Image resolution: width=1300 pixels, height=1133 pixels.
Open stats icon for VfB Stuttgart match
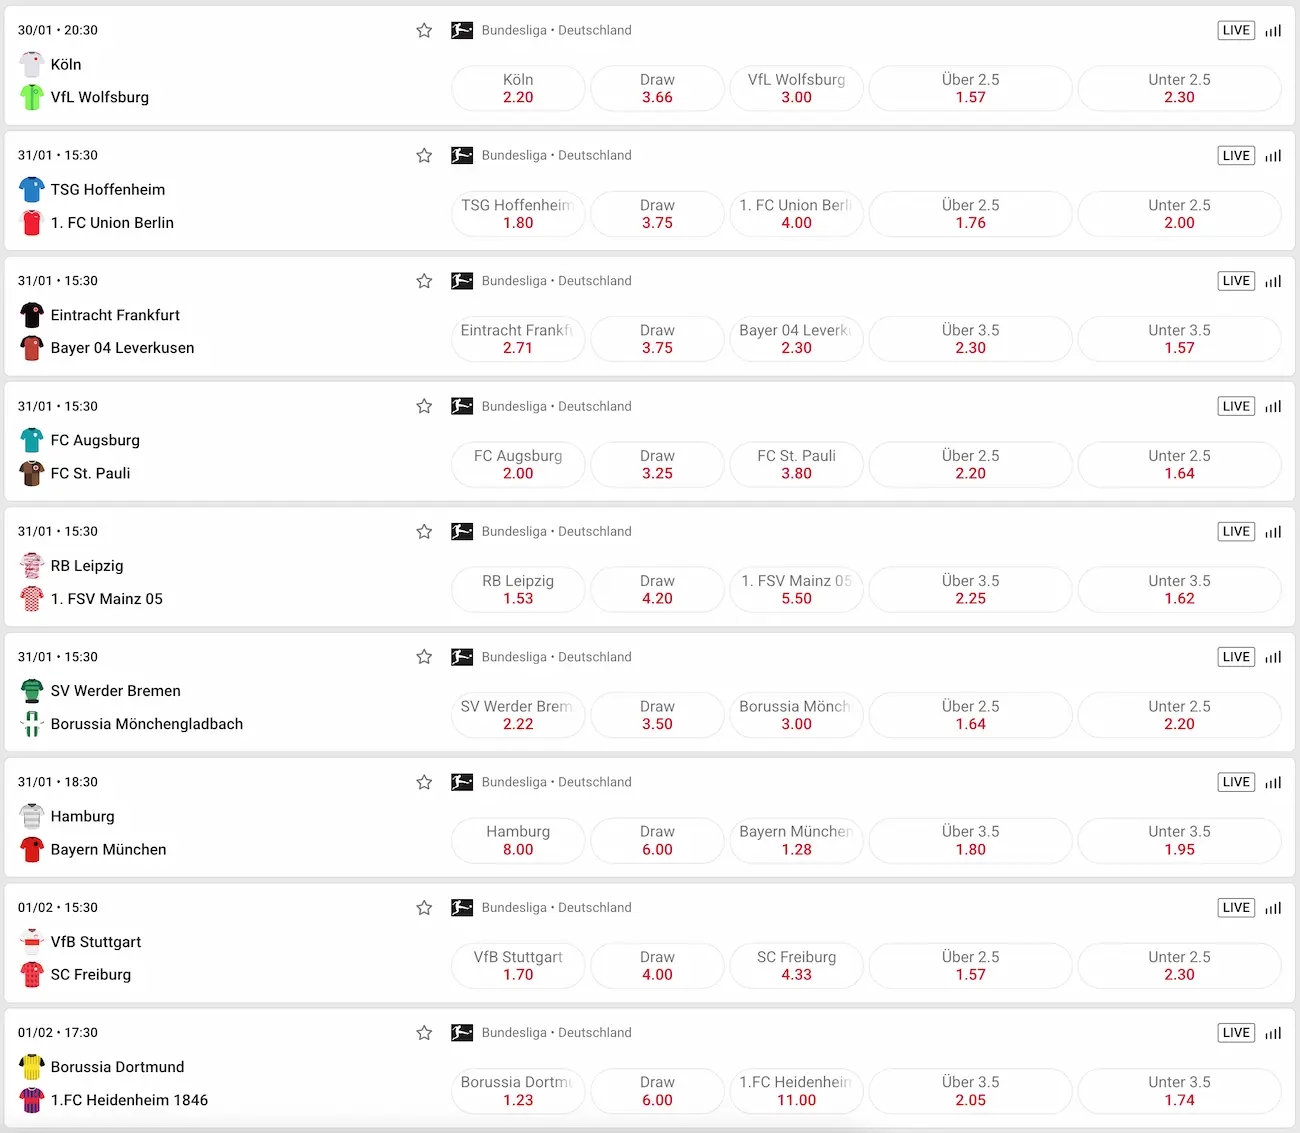pos(1273,908)
